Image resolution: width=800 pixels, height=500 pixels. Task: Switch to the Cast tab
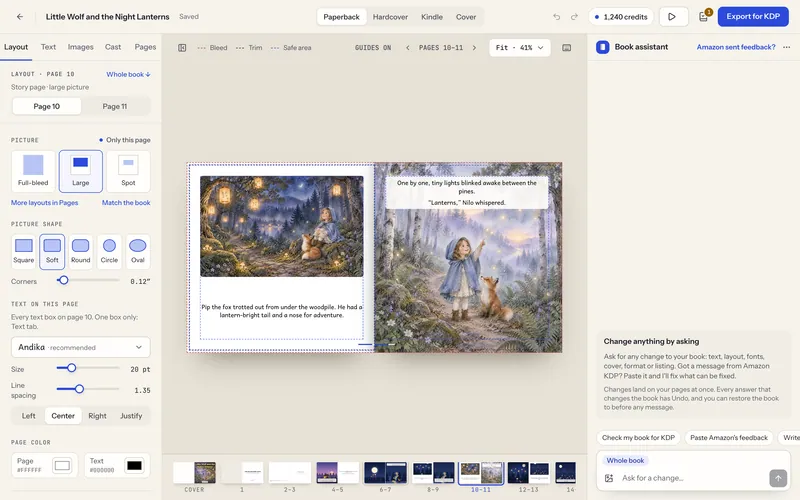tap(113, 47)
